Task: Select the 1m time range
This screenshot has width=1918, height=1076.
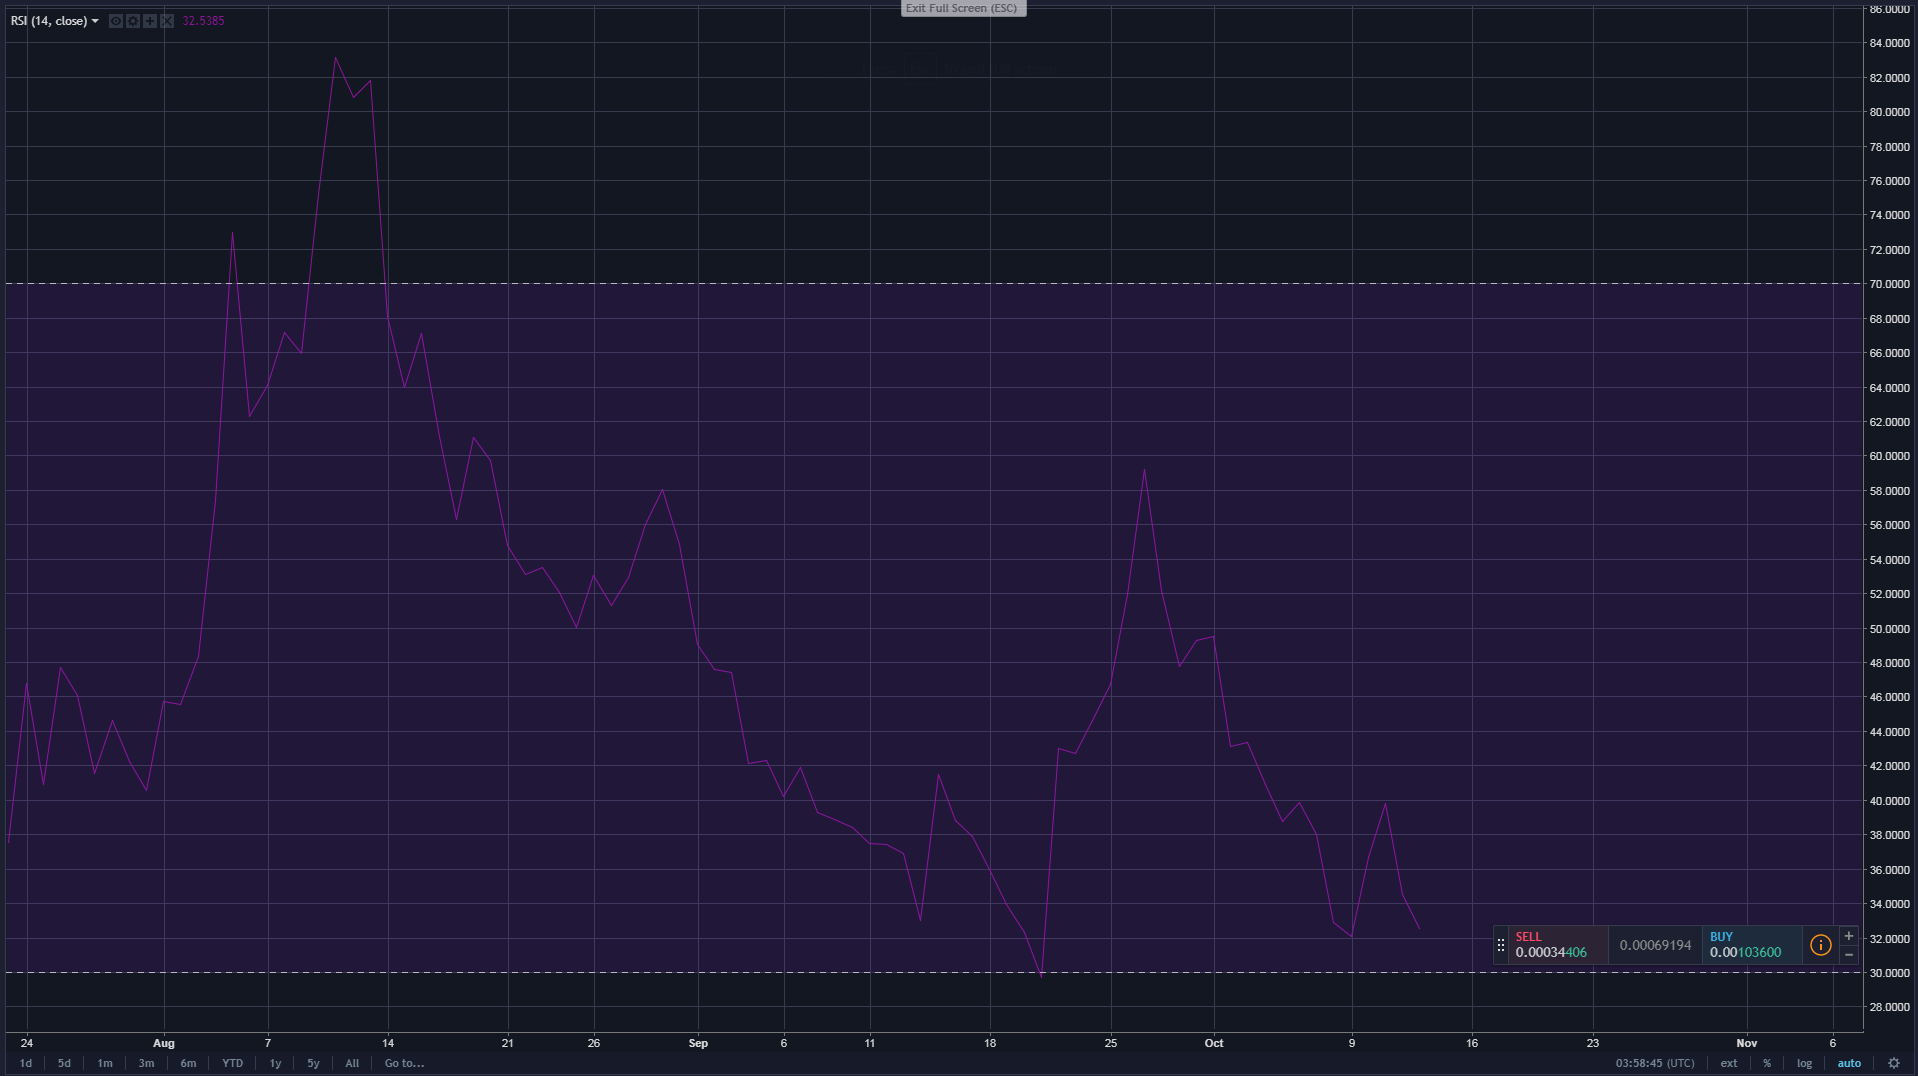Action: click(105, 1063)
